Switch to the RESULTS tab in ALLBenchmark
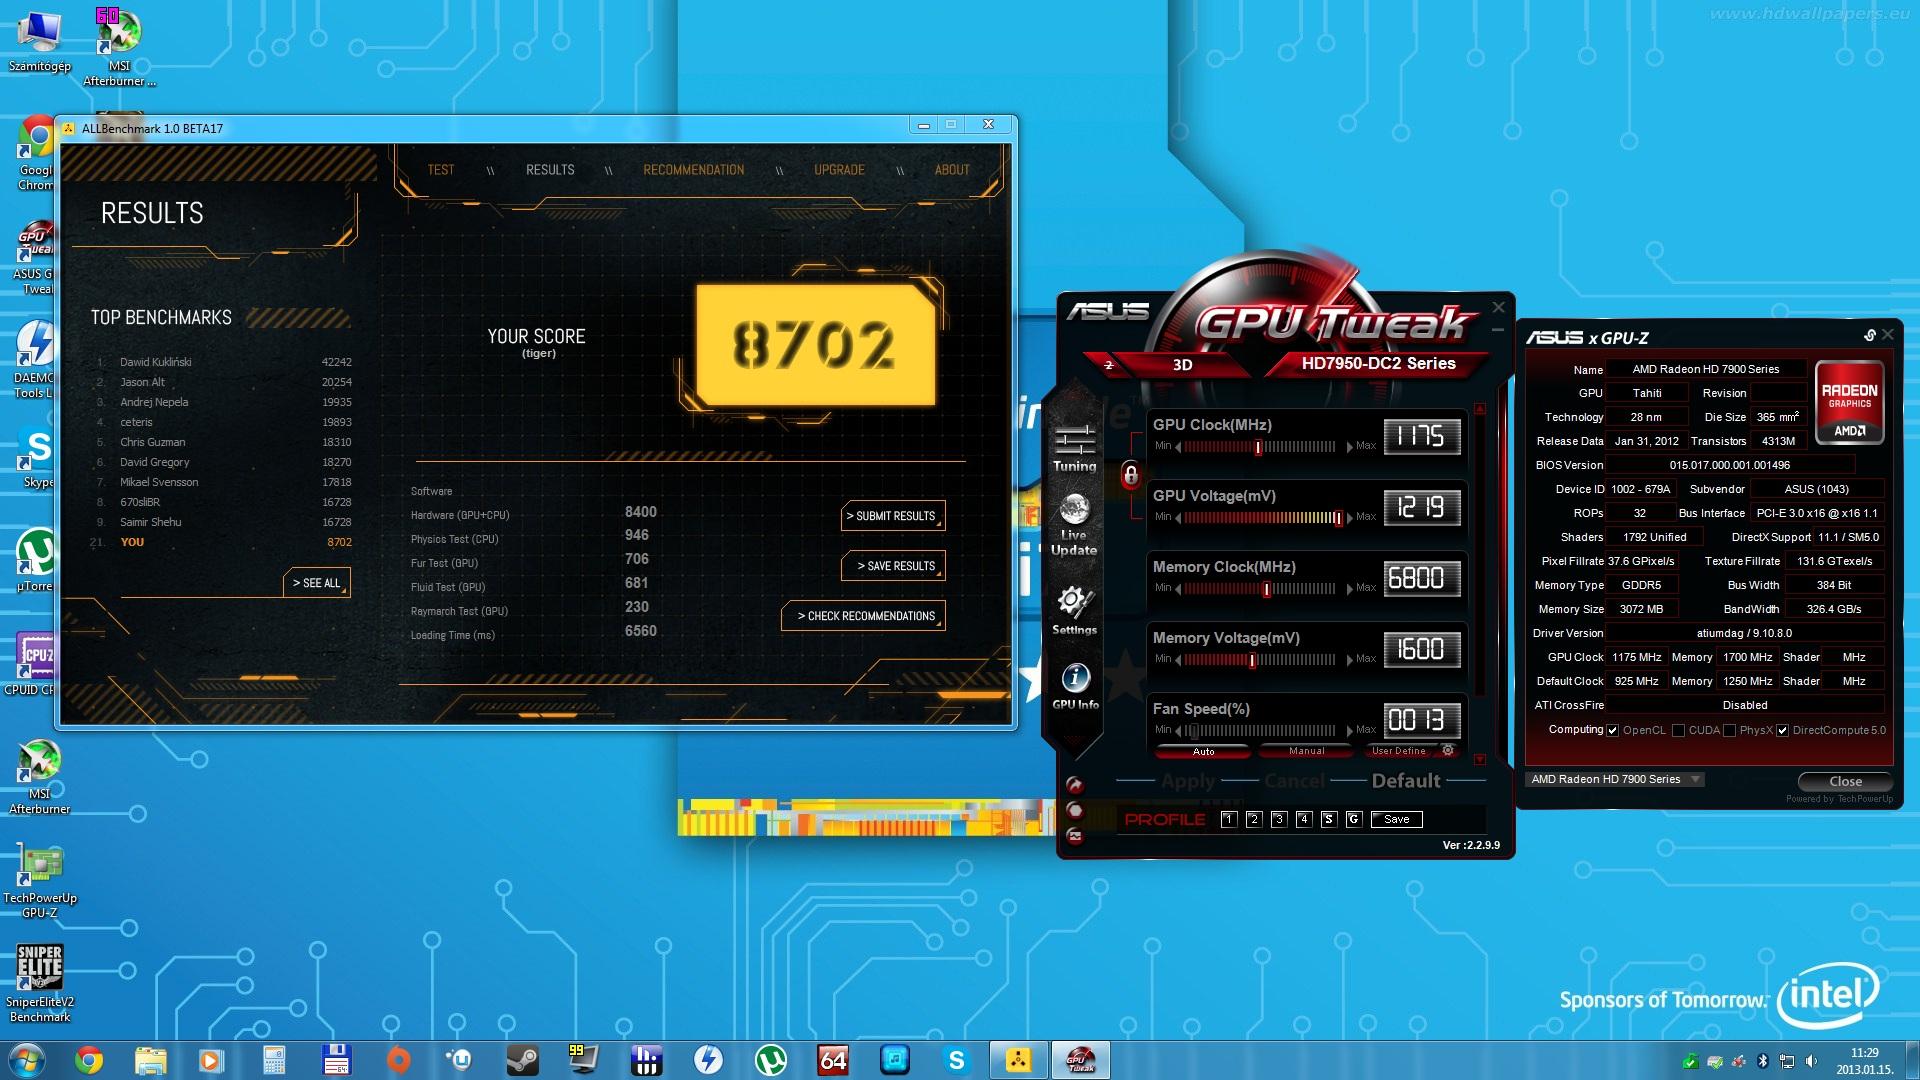1920x1080 pixels. (x=550, y=170)
